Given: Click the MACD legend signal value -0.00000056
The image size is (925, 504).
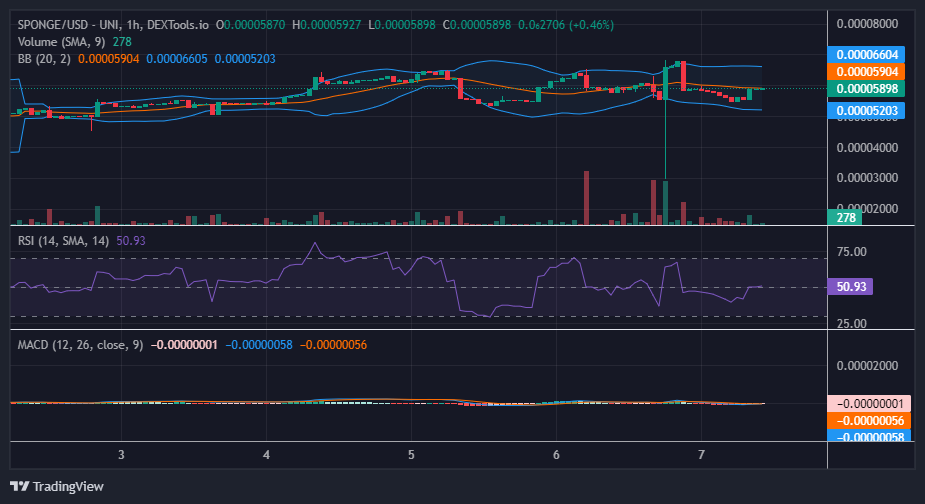Looking at the screenshot, I should (x=333, y=345).
